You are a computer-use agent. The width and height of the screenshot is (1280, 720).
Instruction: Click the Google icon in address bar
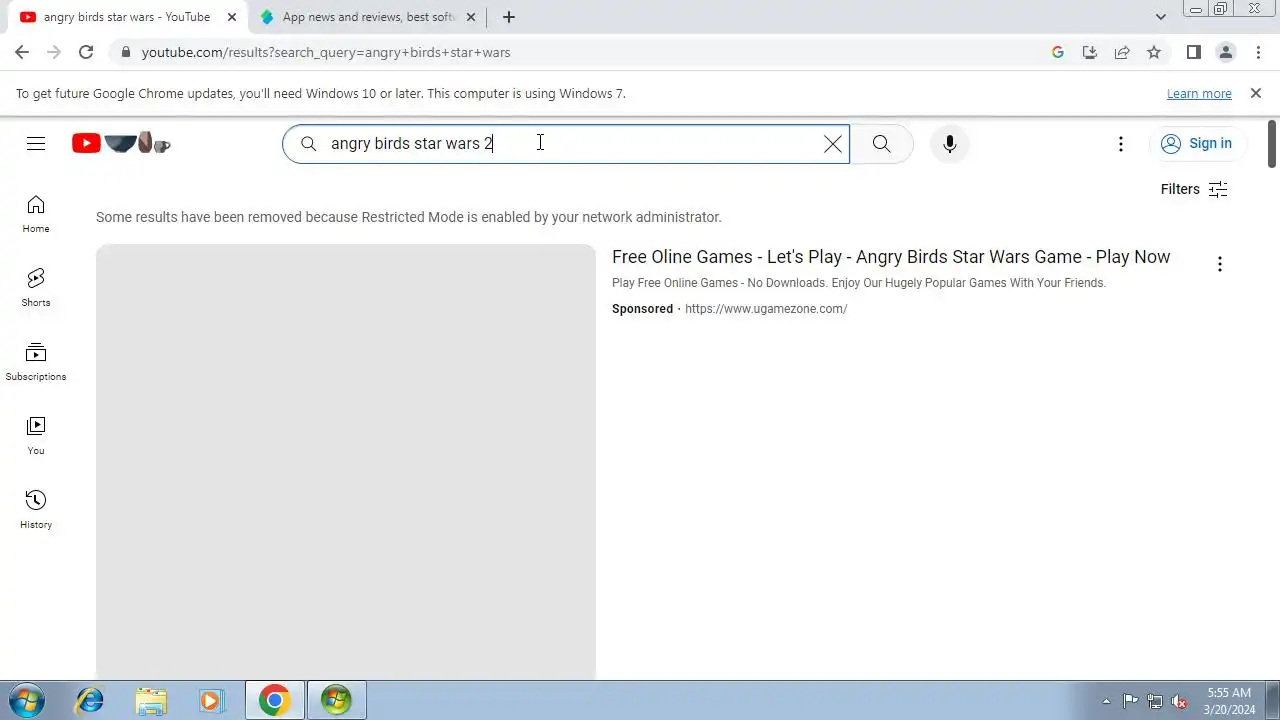tap(1058, 52)
